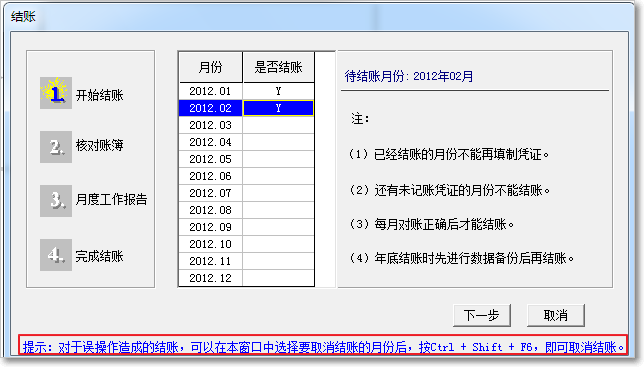Click the 月度工作报告 step label
This screenshot has height=367, width=644.
111,199
